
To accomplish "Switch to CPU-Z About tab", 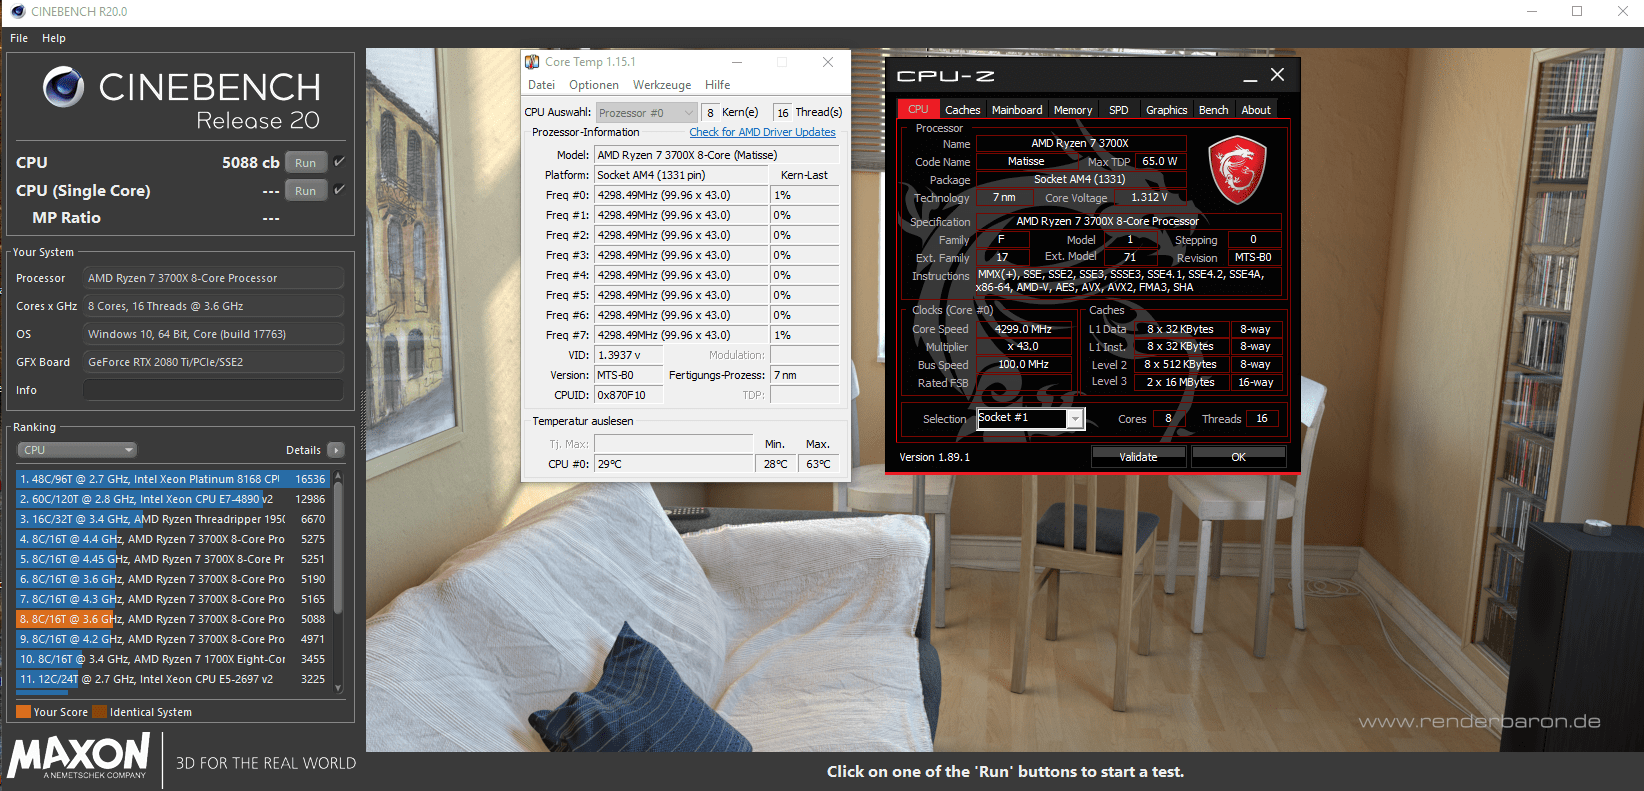I will pos(1256,110).
